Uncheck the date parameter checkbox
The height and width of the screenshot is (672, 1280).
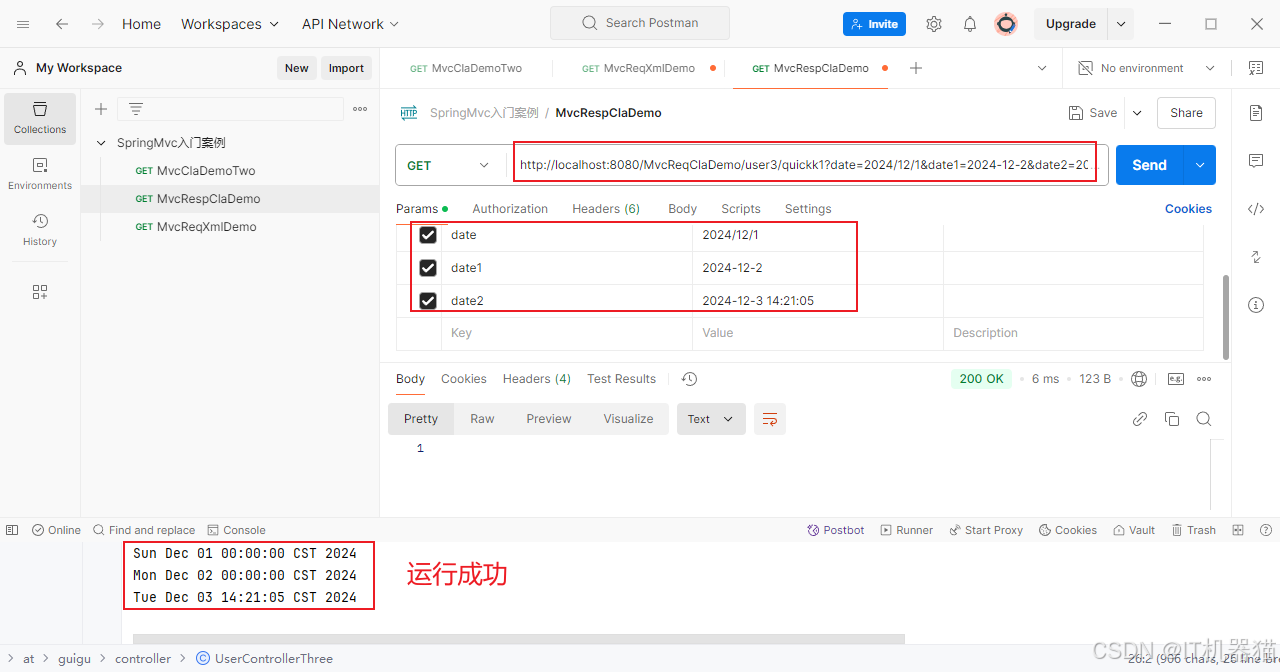pos(428,235)
